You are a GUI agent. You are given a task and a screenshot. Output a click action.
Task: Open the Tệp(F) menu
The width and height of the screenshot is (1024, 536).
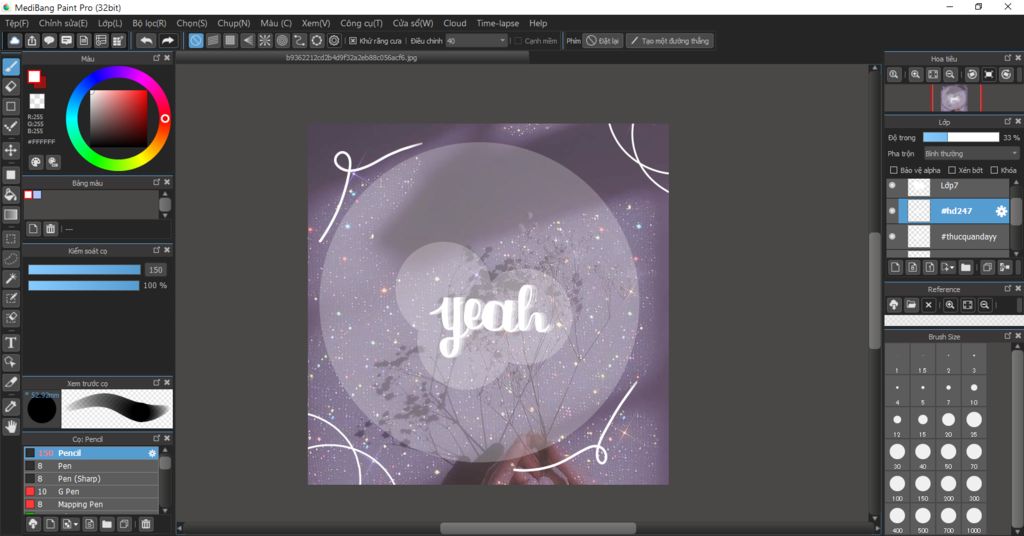pyautogui.click(x=17, y=23)
